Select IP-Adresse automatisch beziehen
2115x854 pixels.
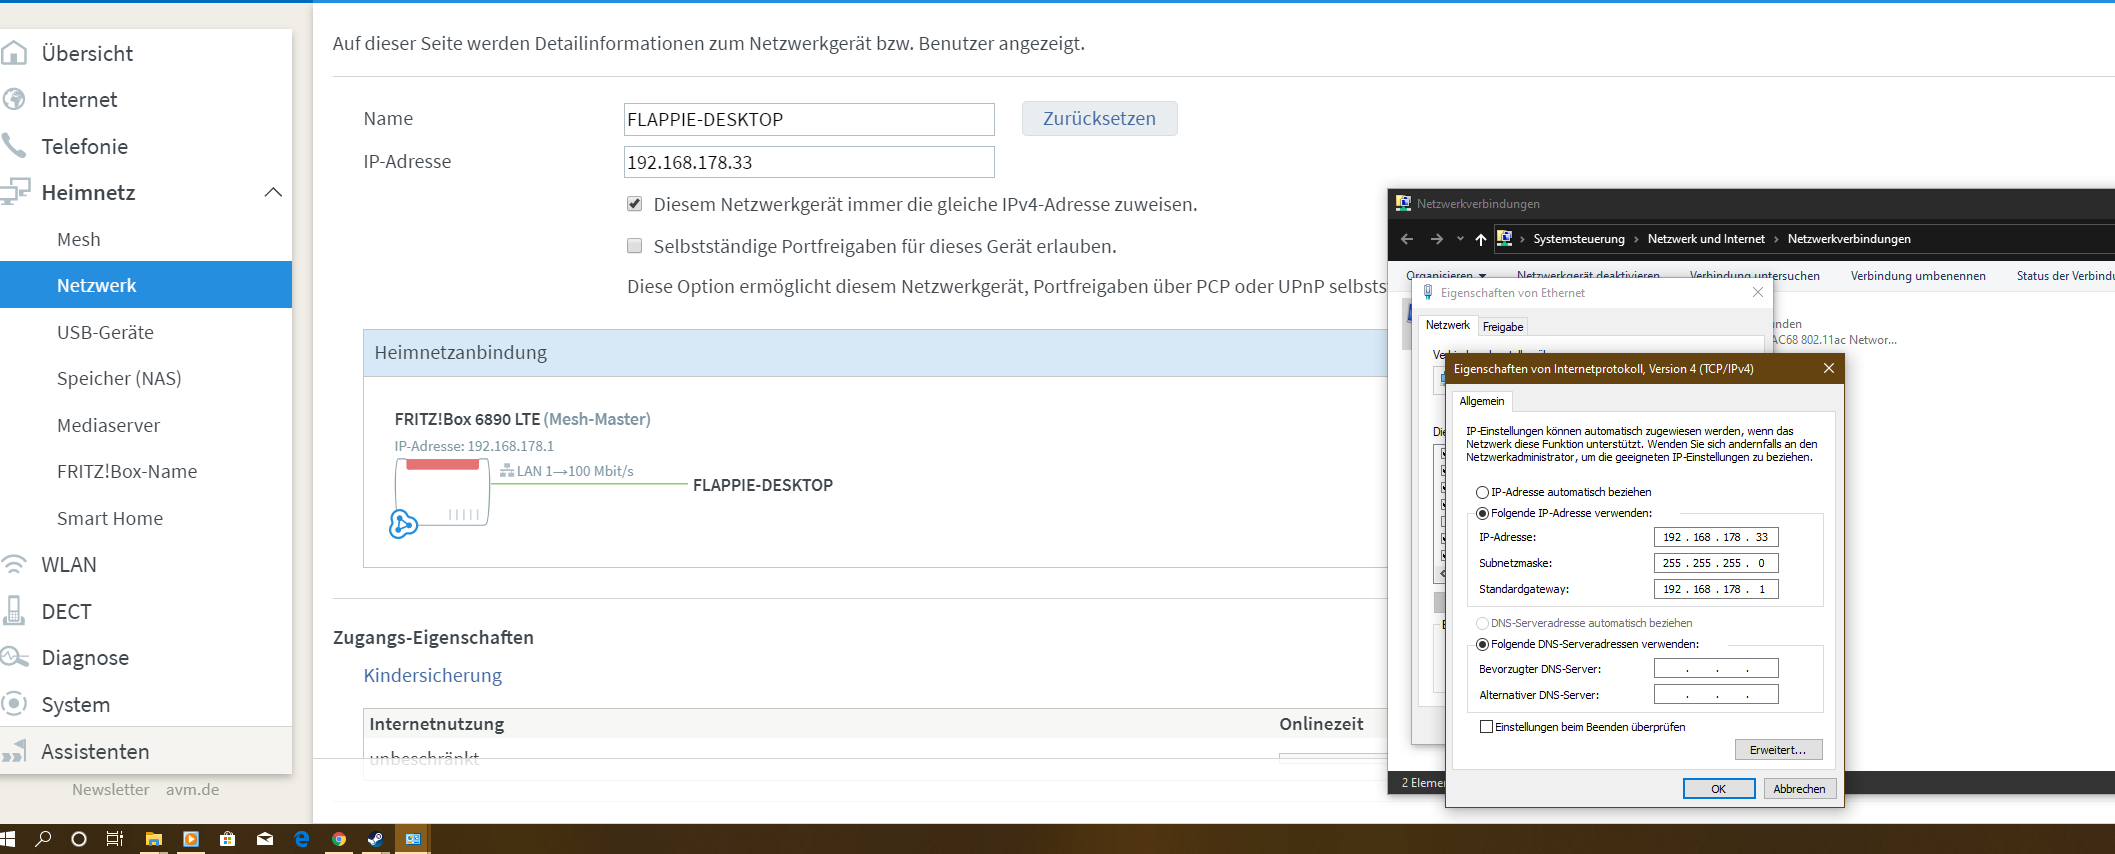(1482, 492)
